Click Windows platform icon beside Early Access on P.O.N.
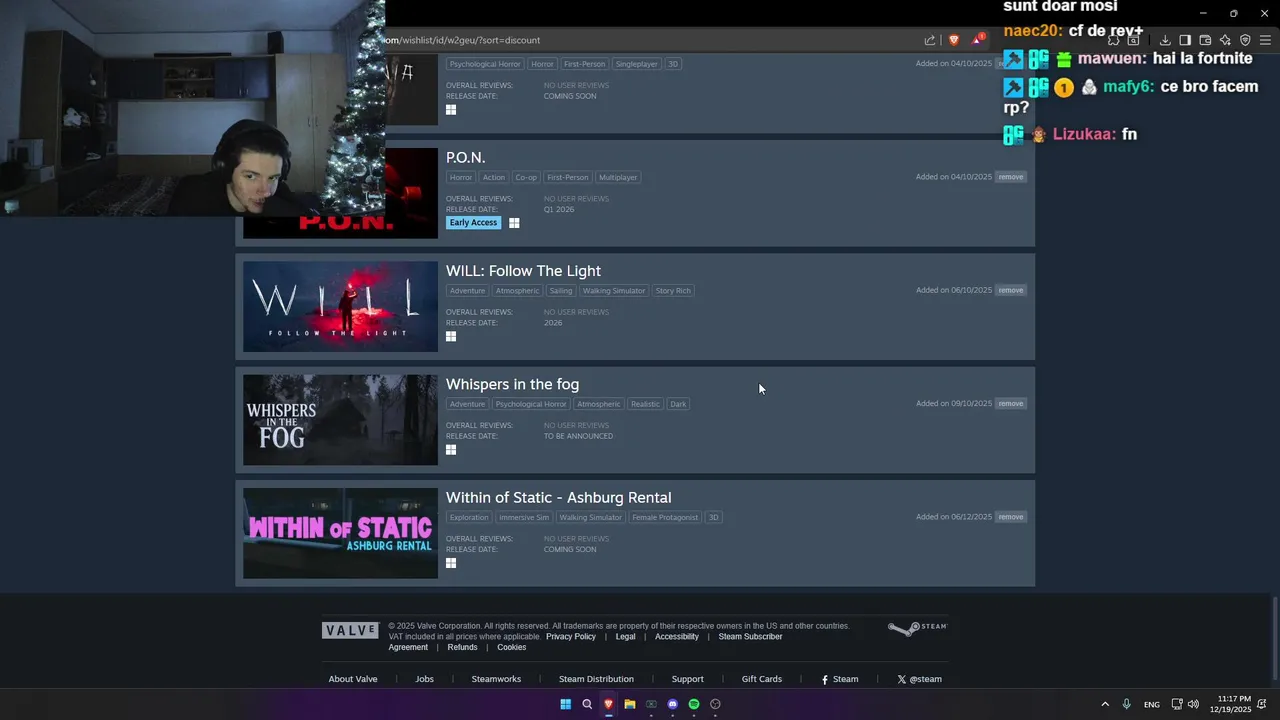 514,223
